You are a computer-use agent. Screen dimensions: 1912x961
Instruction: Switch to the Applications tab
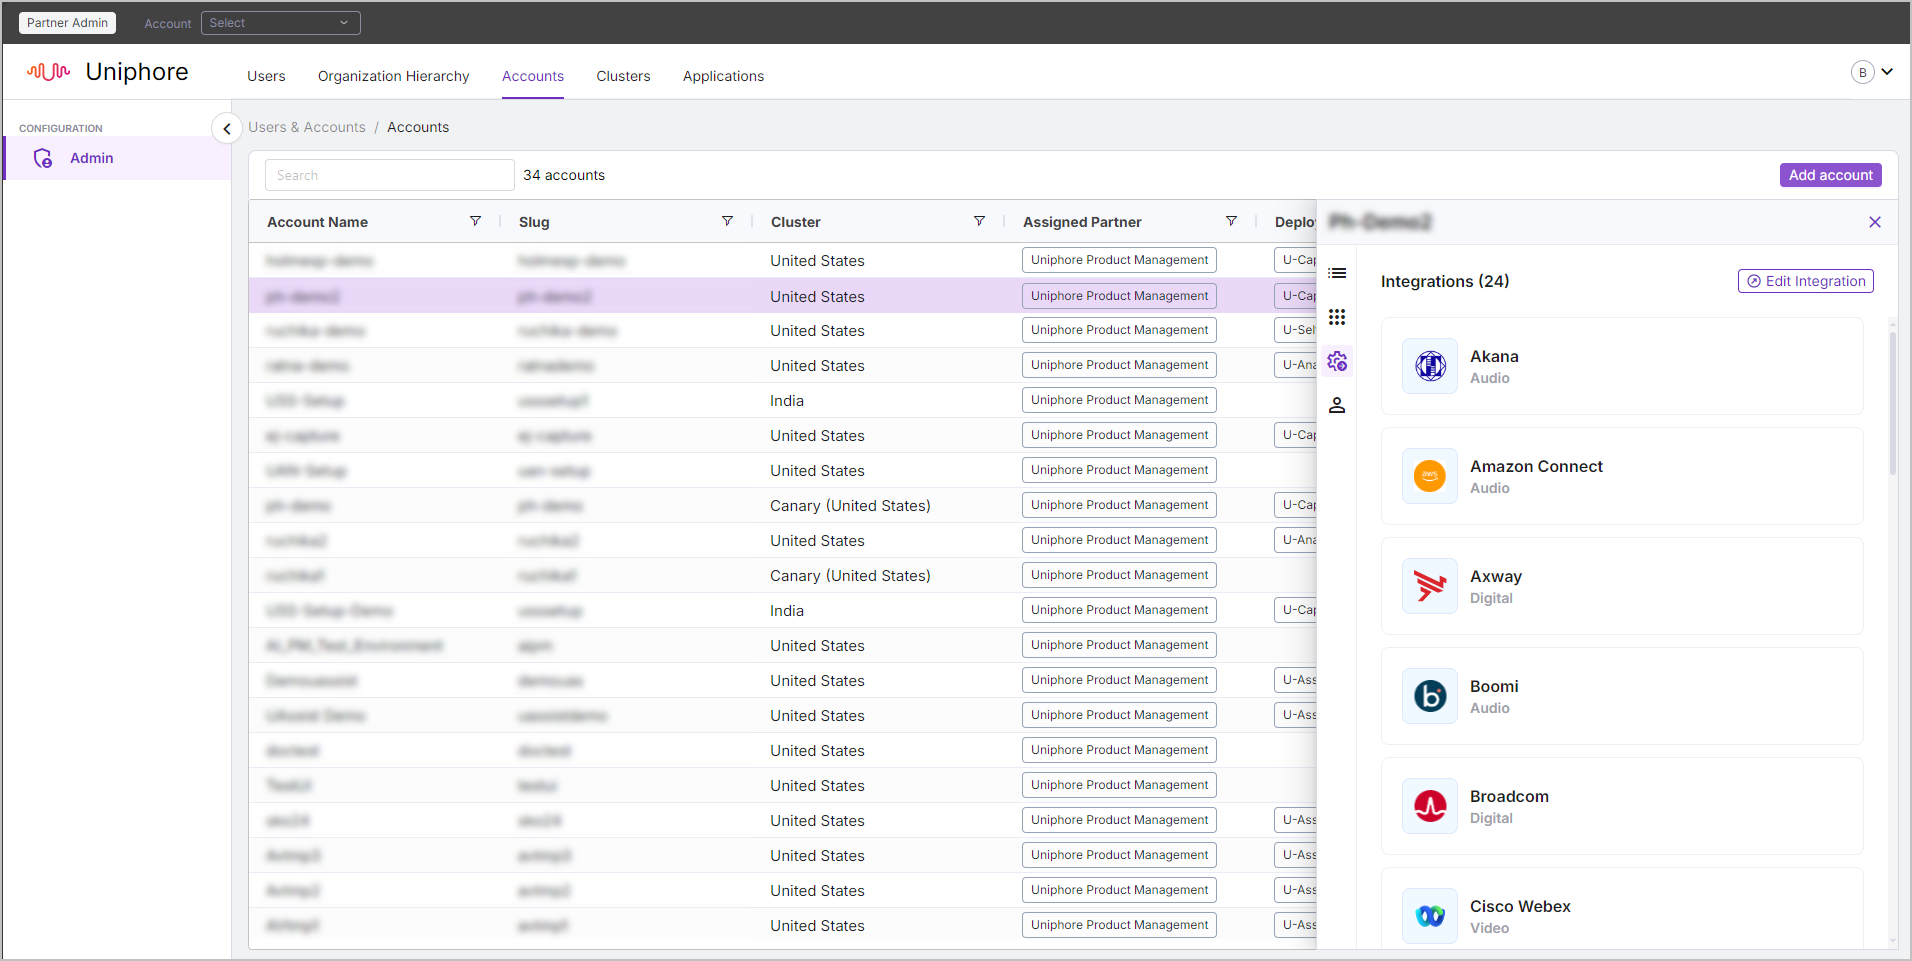[x=723, y=76]
